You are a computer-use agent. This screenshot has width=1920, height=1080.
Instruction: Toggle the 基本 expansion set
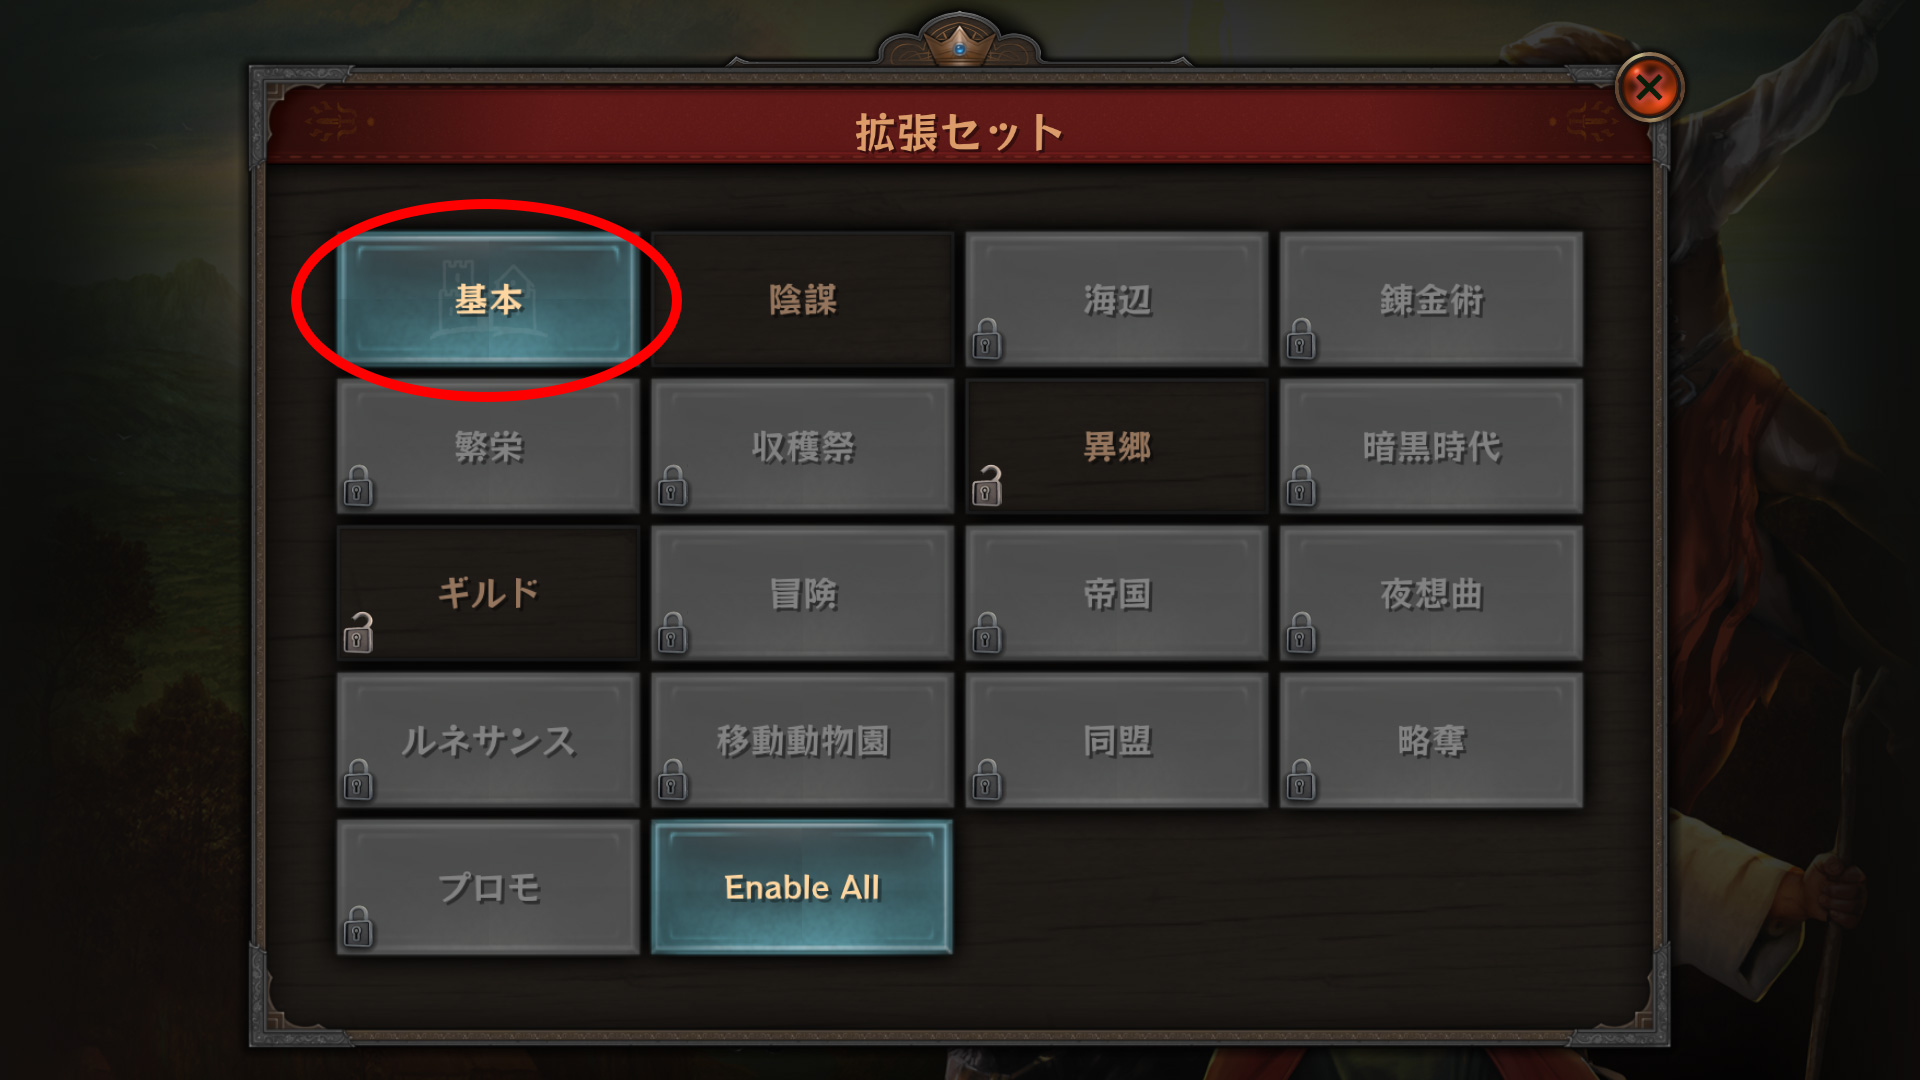tap(488, 299)
